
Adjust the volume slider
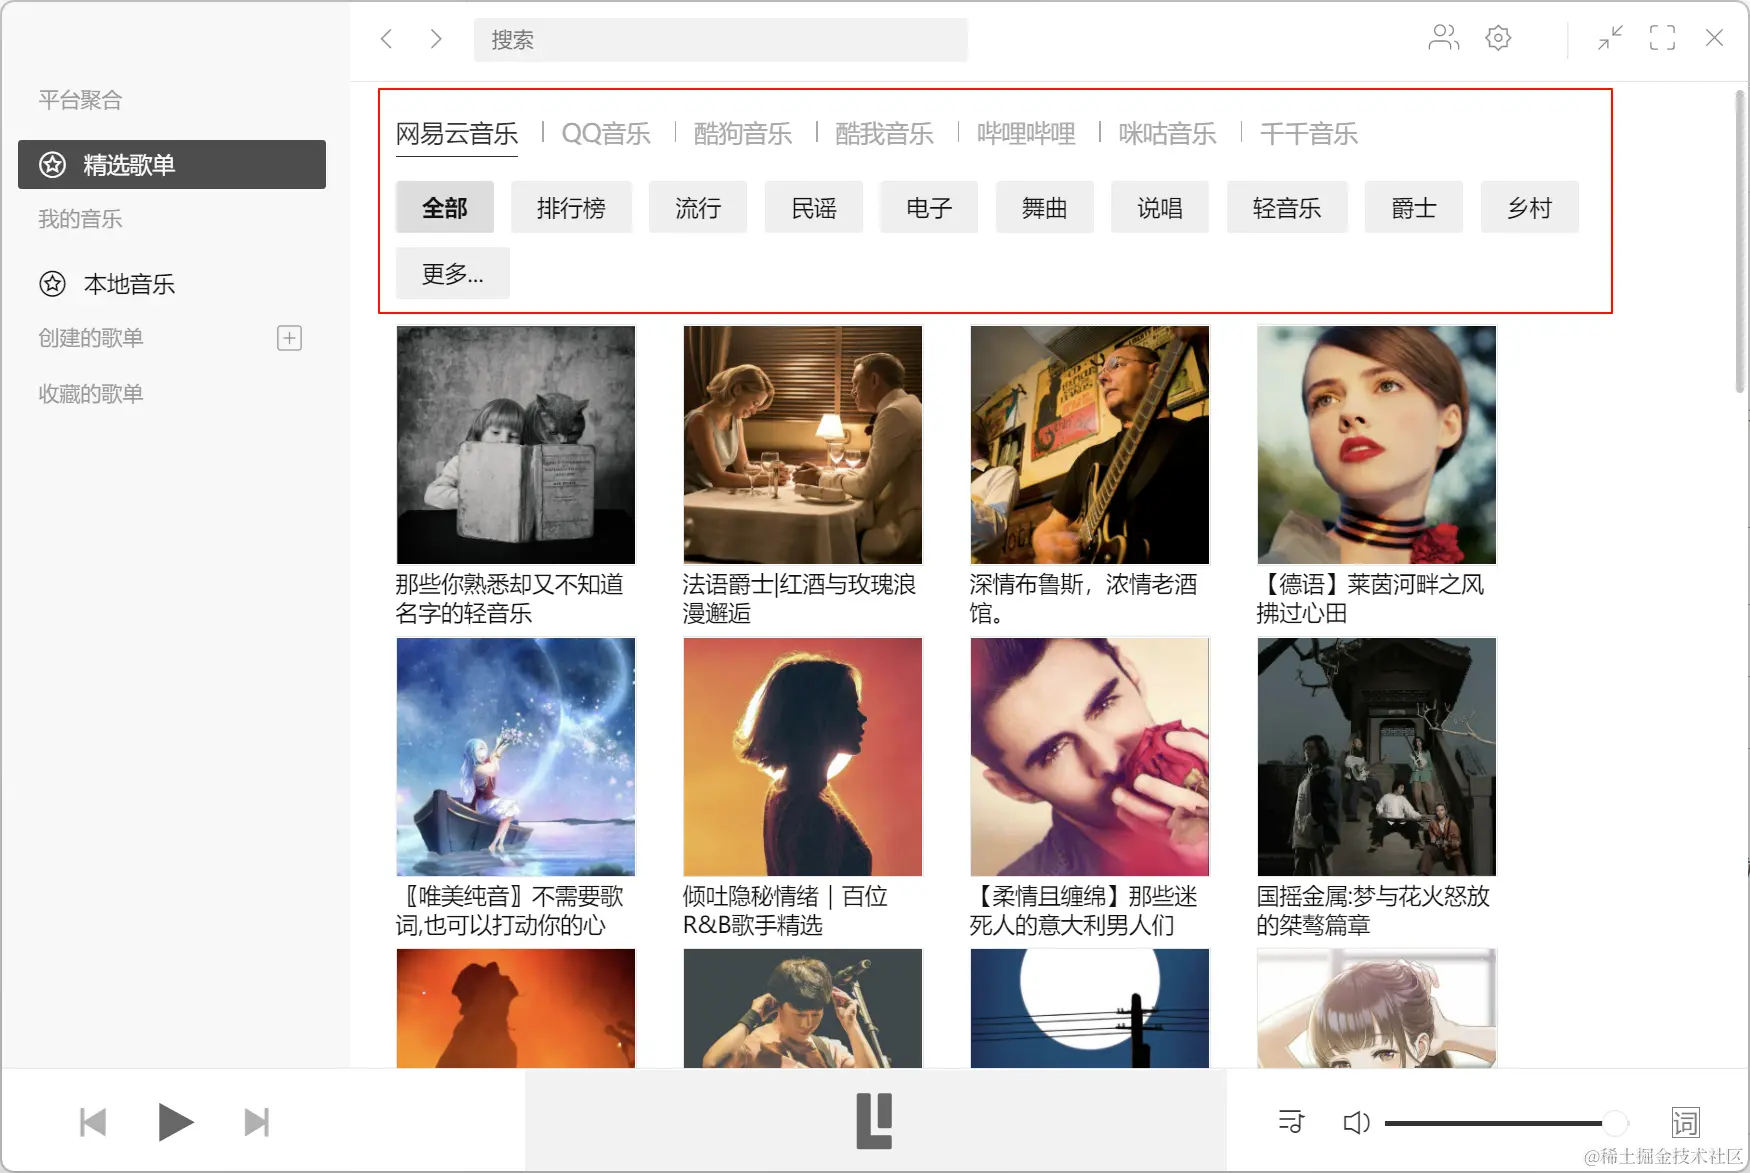tap(1507, 1123)
